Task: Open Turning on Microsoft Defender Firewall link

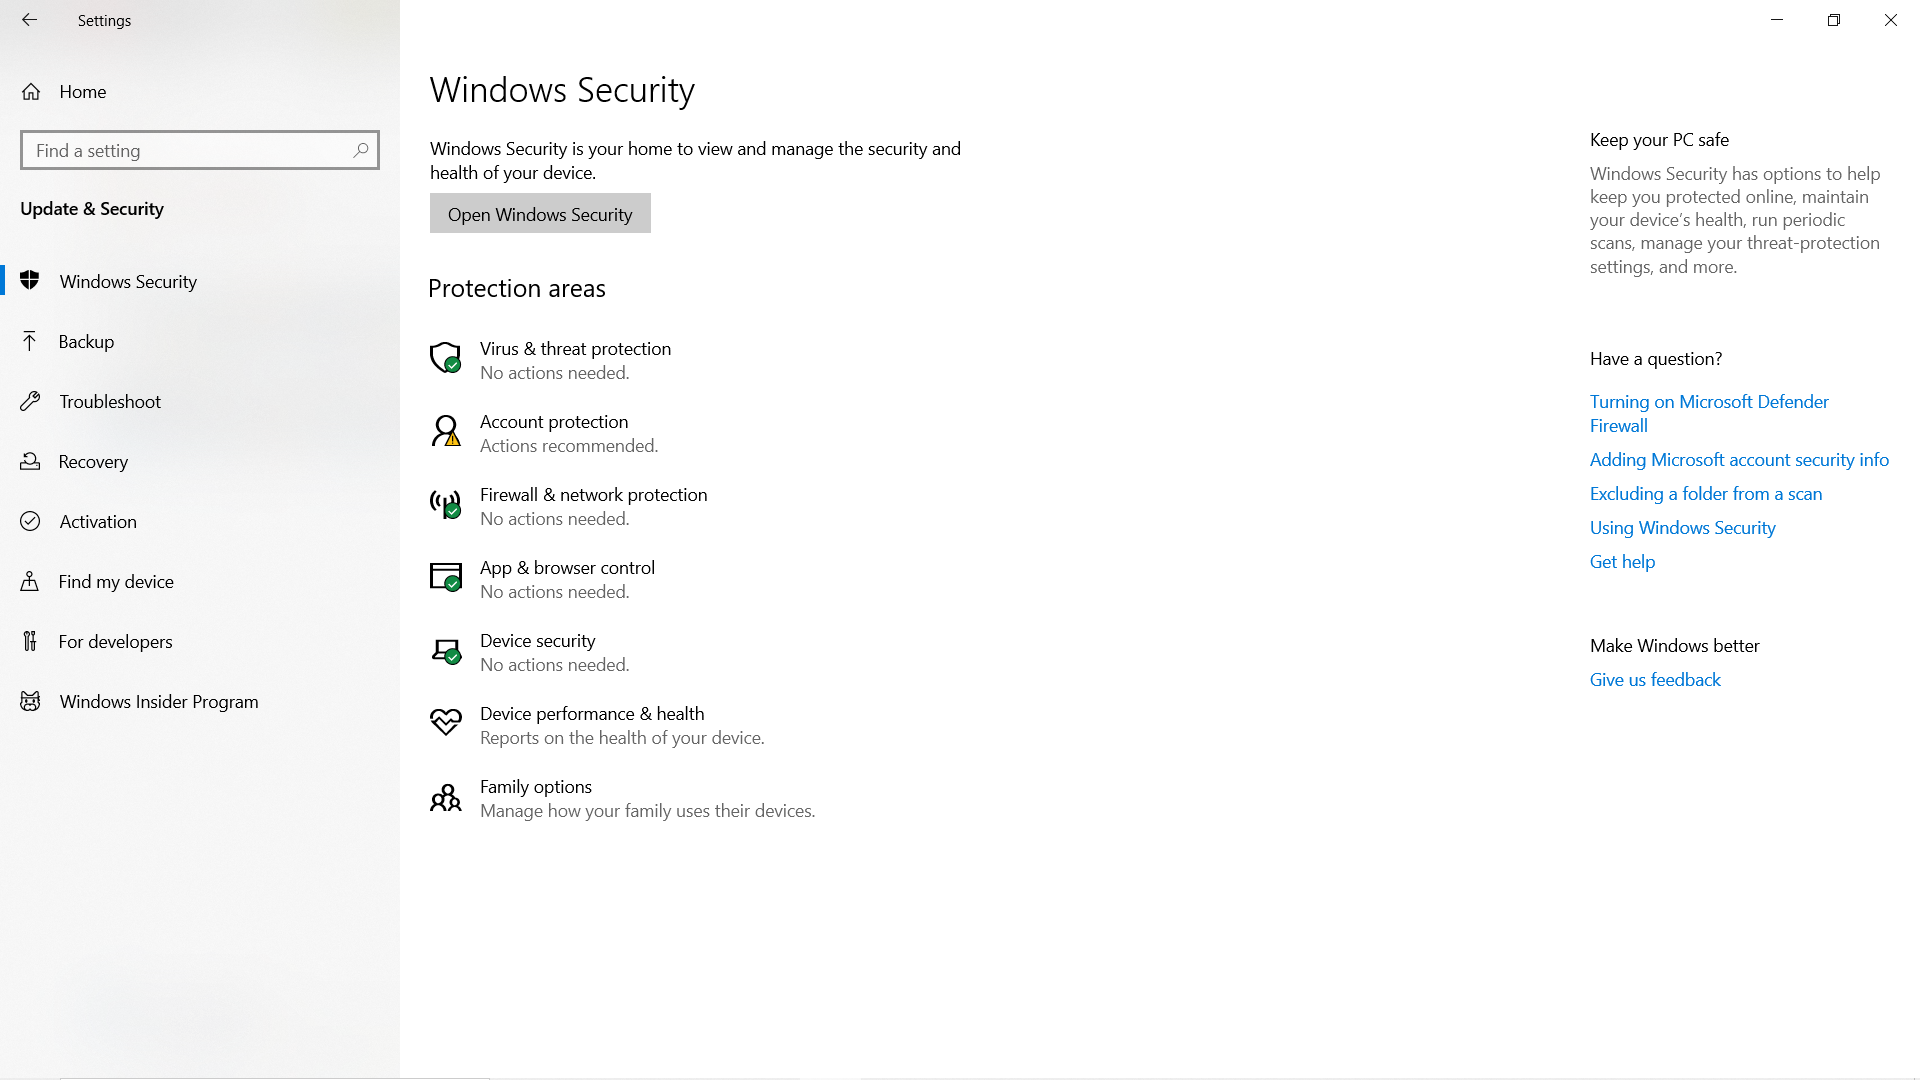Action: click(1709, 413)
